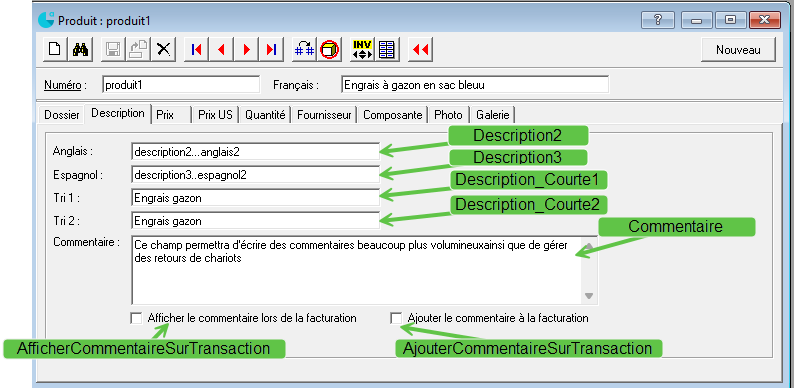The image size is (794, 388).
Task: Open the Galerie tab
Action: coord(493,115)
